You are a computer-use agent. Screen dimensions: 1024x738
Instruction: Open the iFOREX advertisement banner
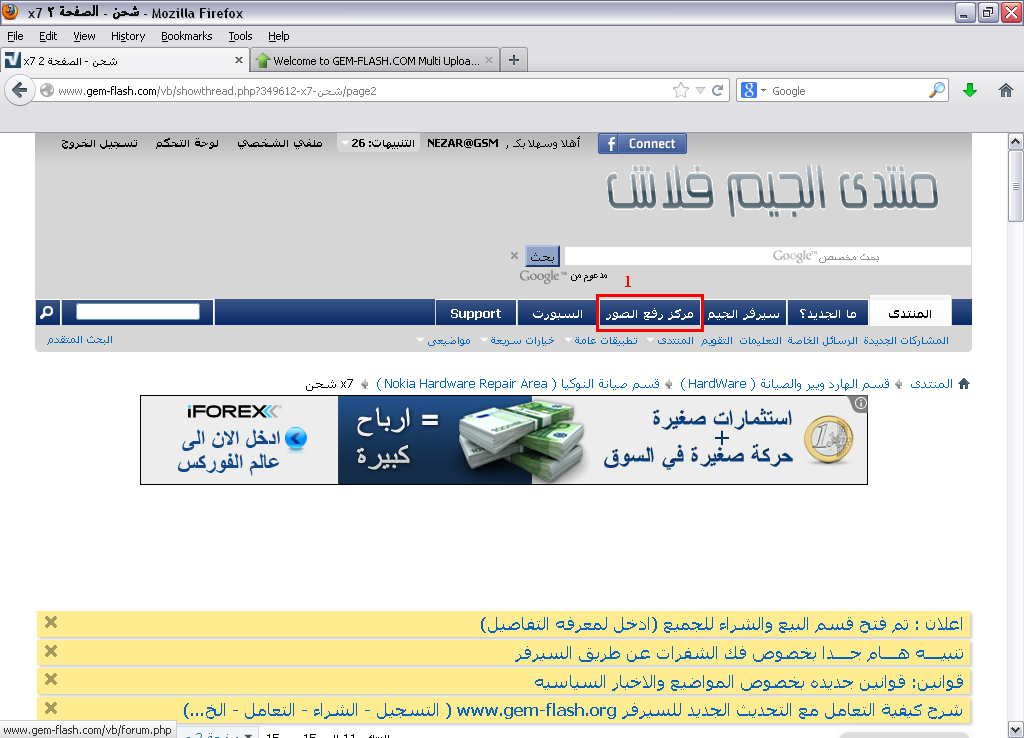(x=504, y=440)
